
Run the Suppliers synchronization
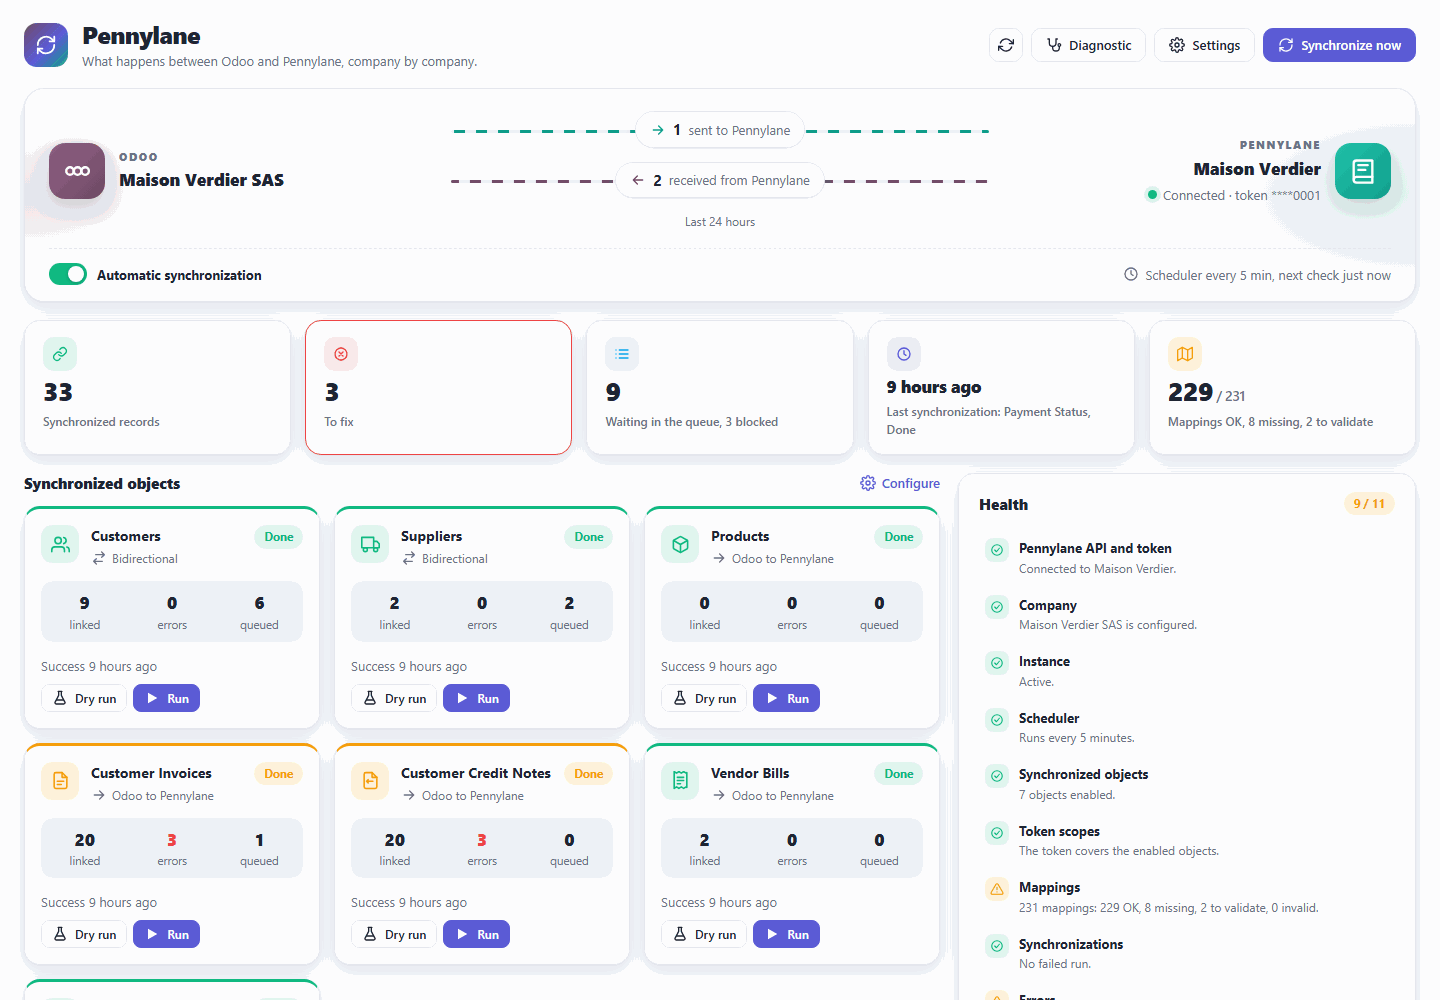[477, 698]
